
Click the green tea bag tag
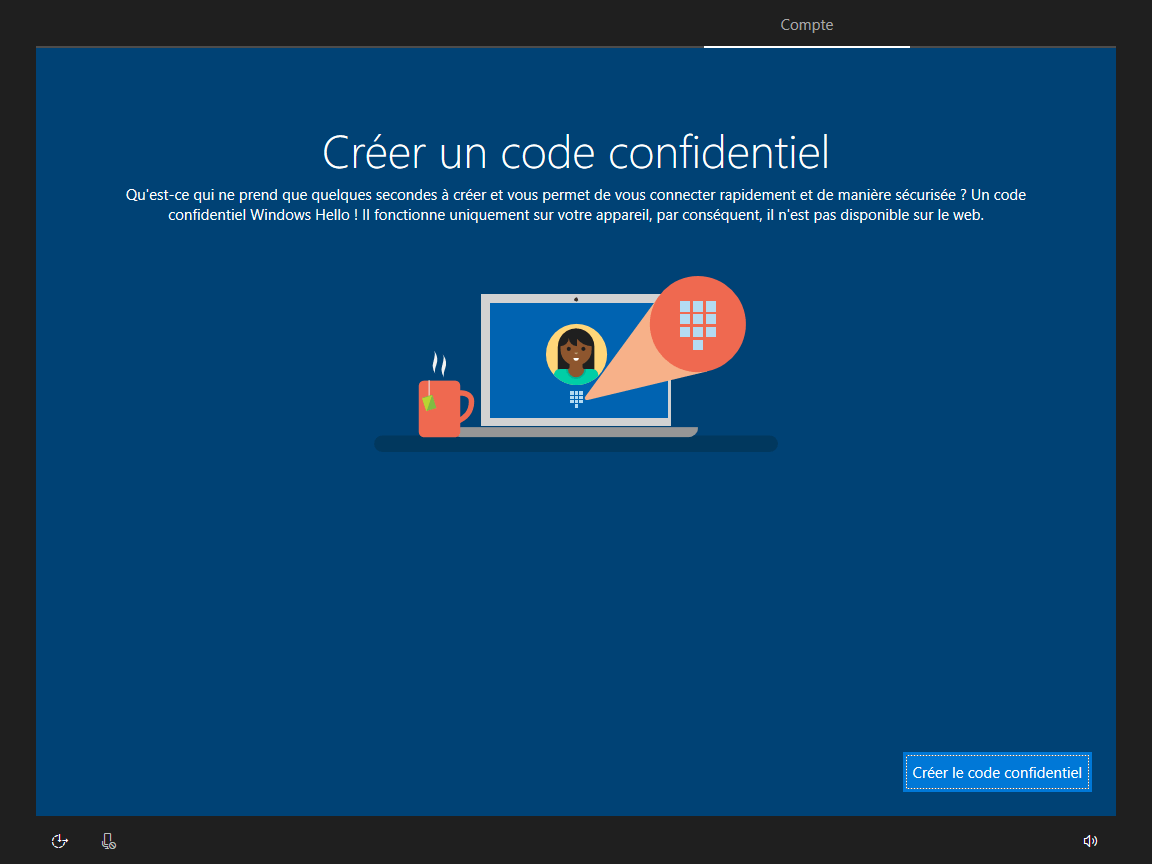[x=429, y=403]
